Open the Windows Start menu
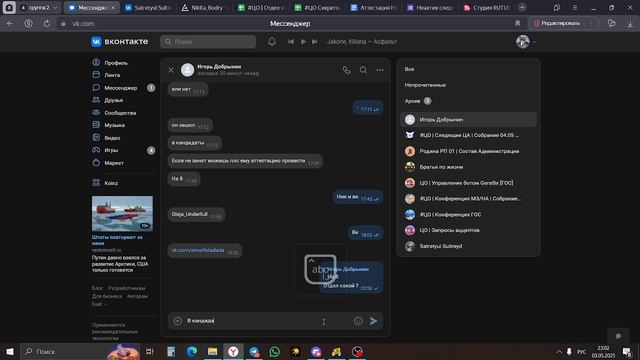640x360 pixels. (10, 351)
